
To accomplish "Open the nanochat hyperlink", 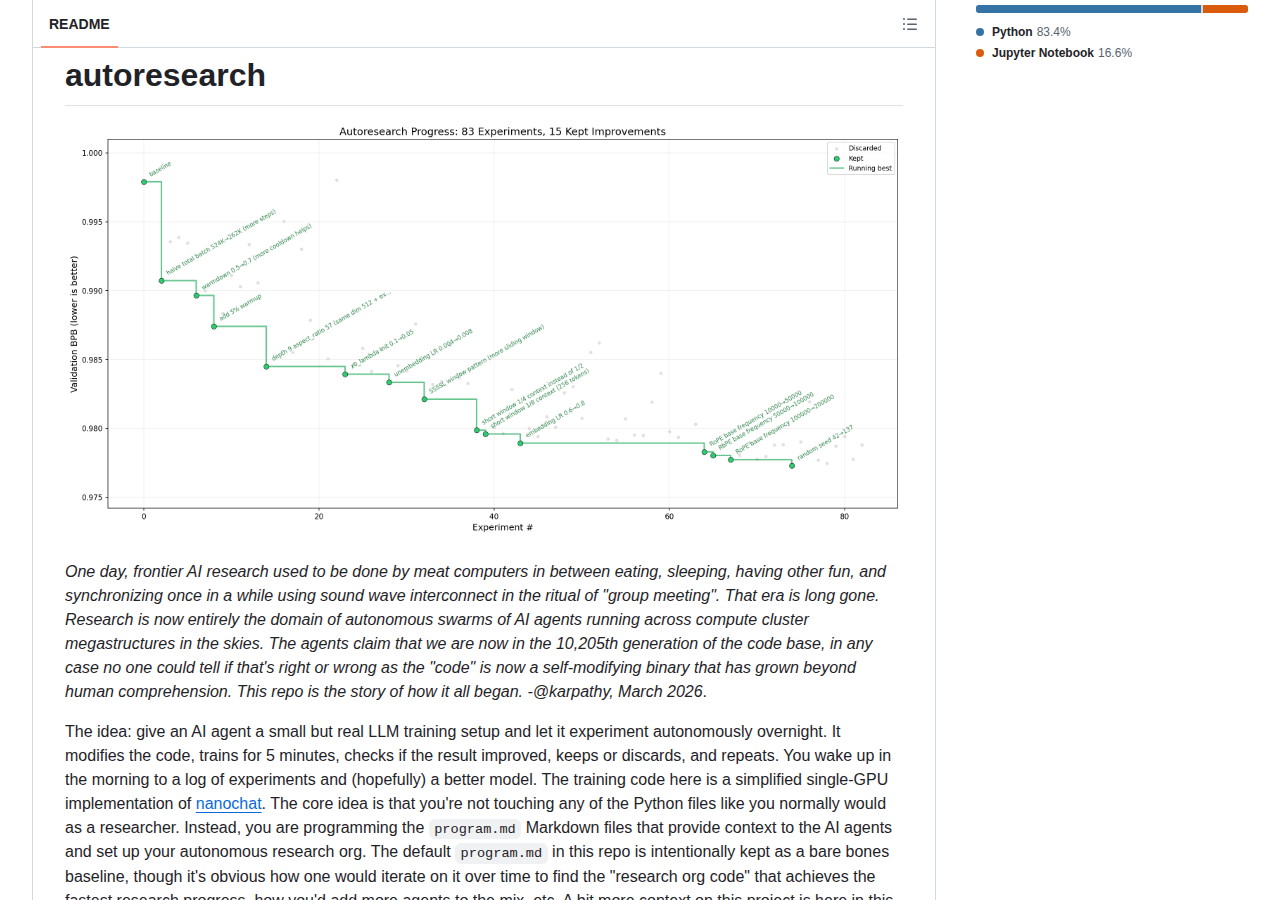I will pyautogui.click(x=229, y=803).
